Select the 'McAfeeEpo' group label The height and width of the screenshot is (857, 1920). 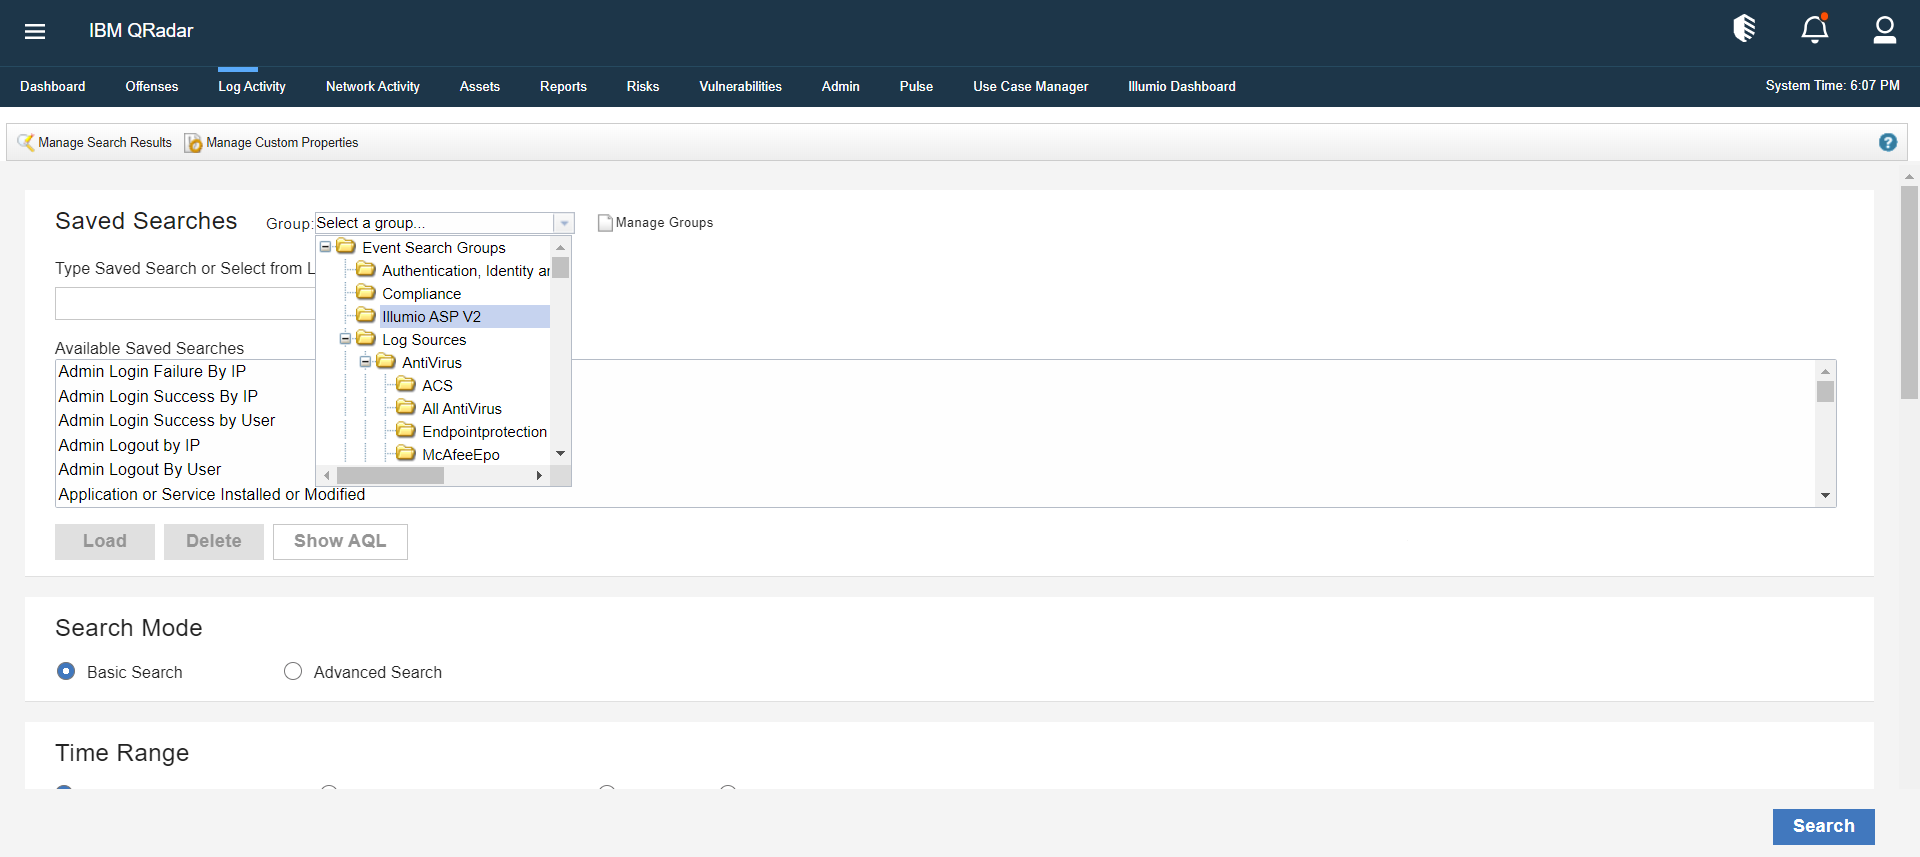[x=461, y=454]
